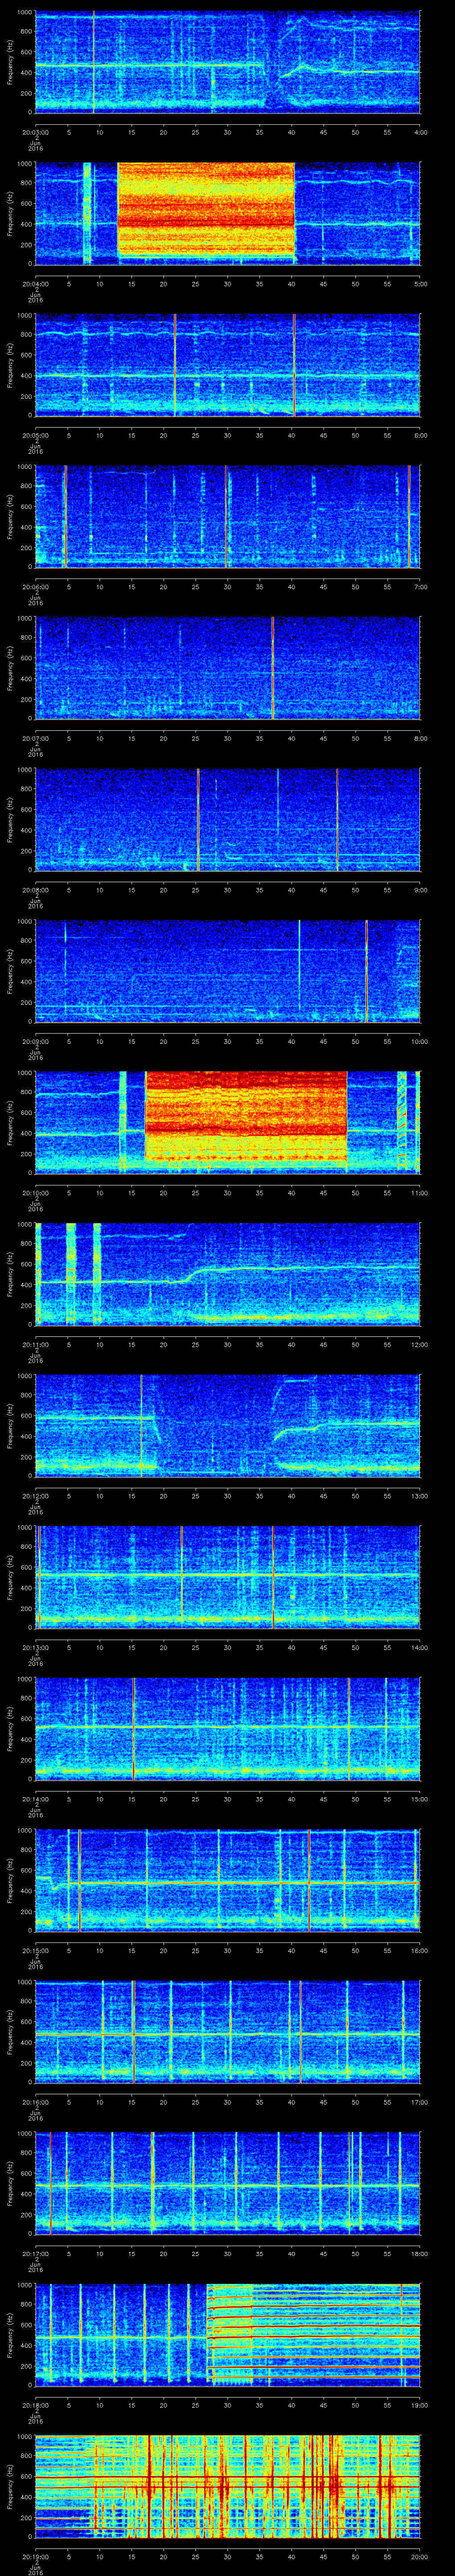Click the spectrogram panel starting at 20:08:00

[228, 819]
